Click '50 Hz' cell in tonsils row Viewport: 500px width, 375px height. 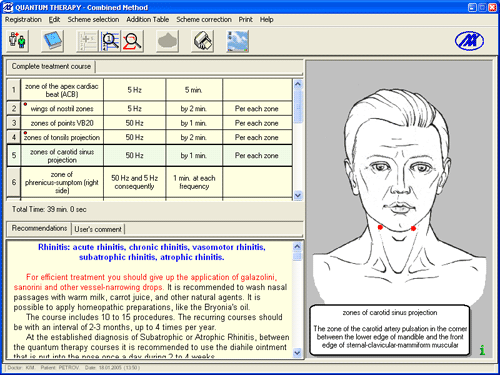[135, 137]
